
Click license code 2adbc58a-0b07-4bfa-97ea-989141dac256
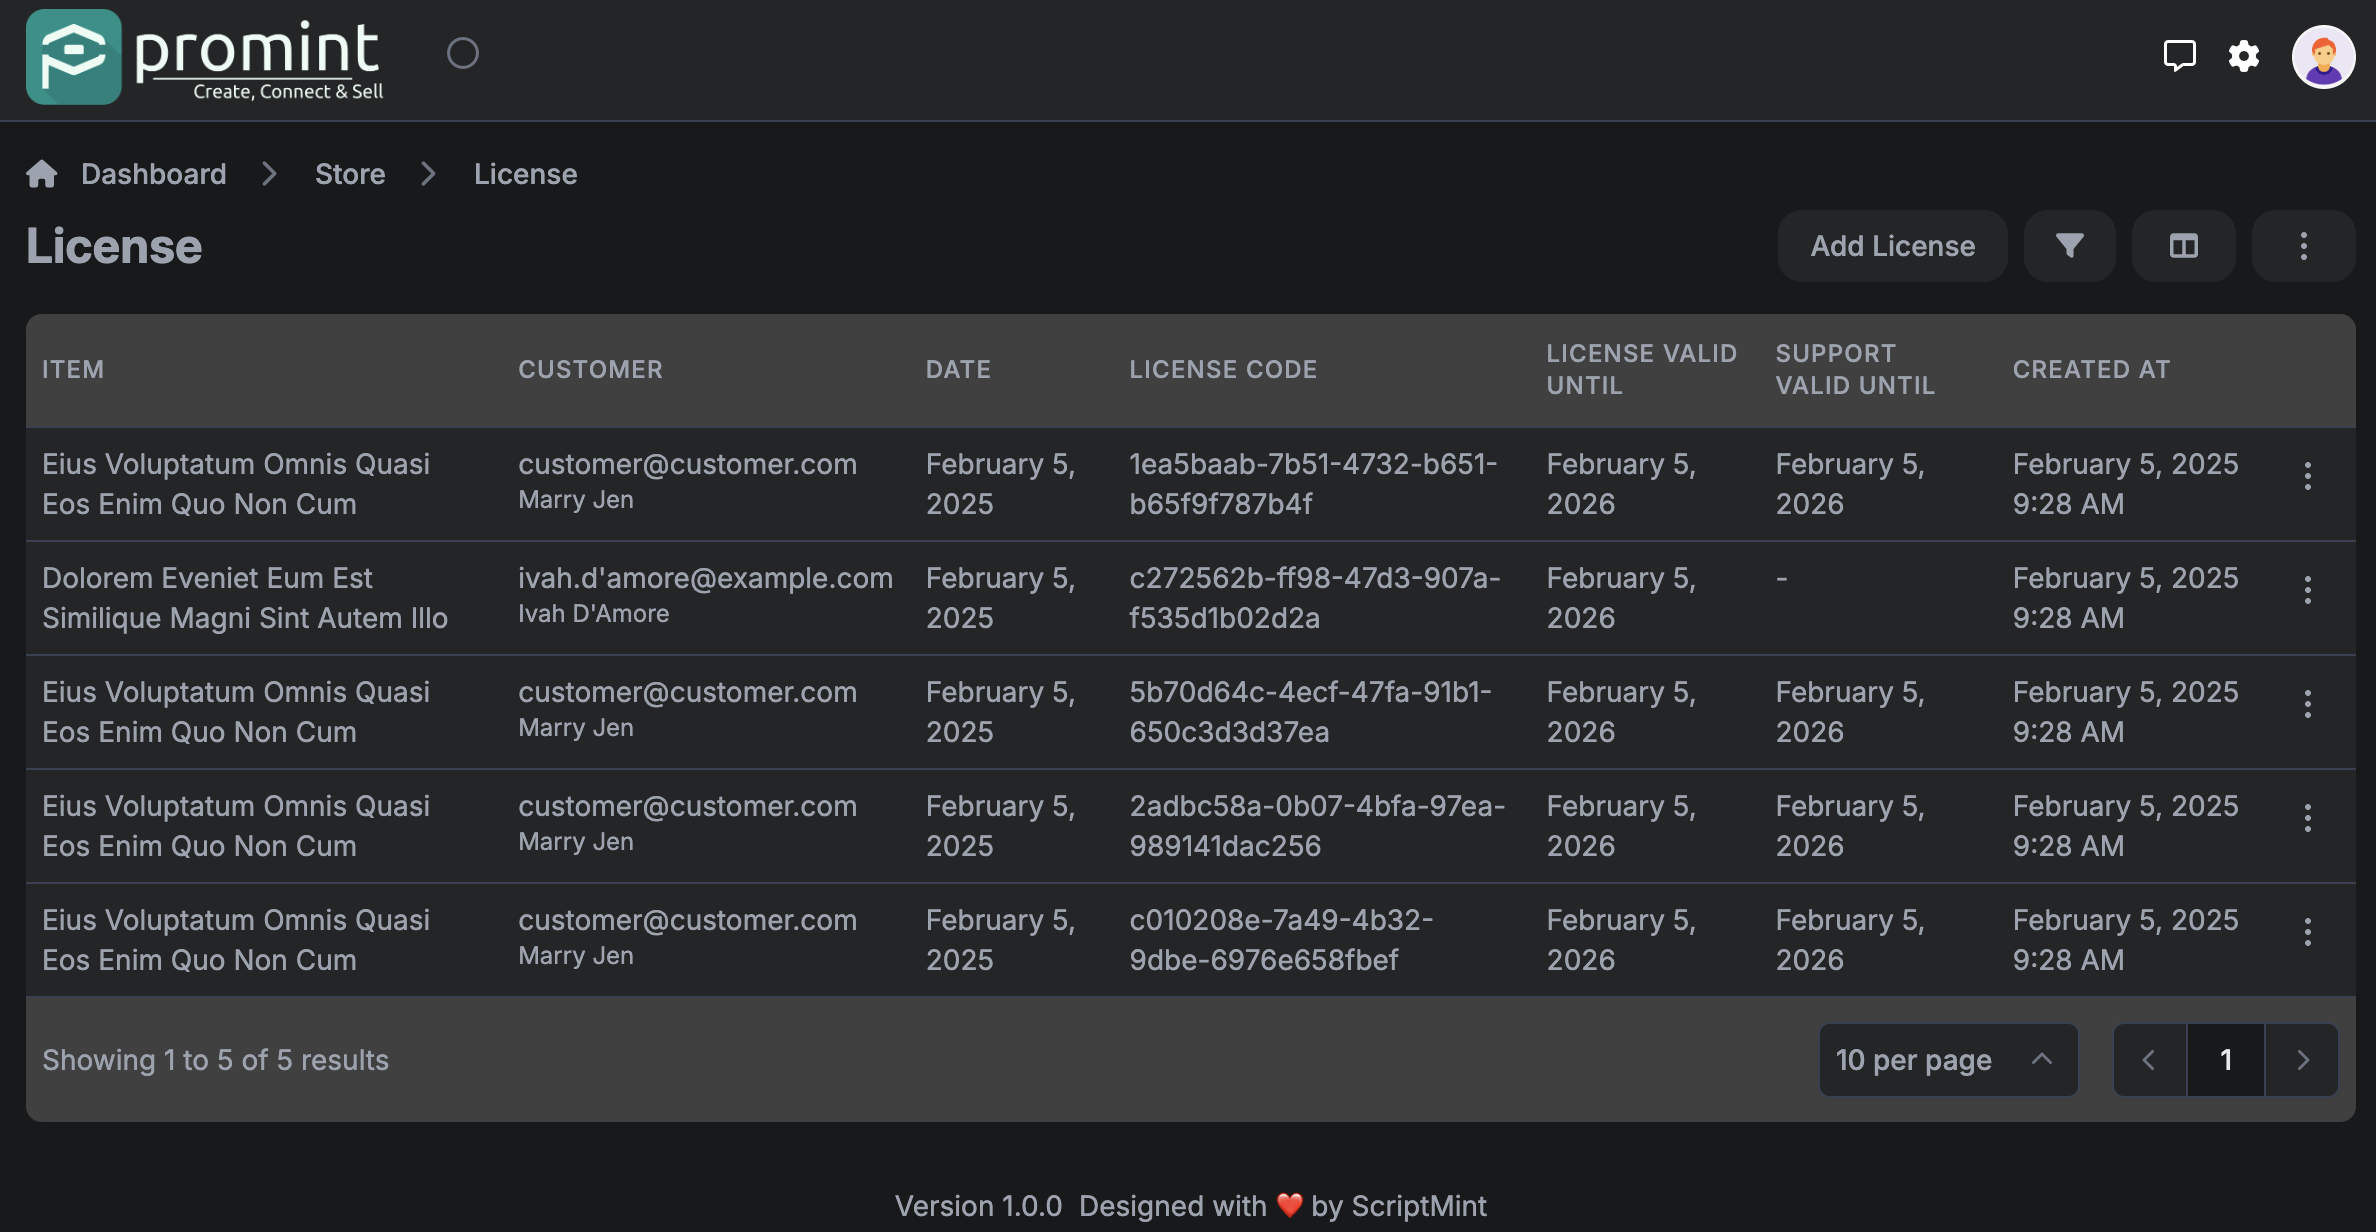[x=1317, y=826]
